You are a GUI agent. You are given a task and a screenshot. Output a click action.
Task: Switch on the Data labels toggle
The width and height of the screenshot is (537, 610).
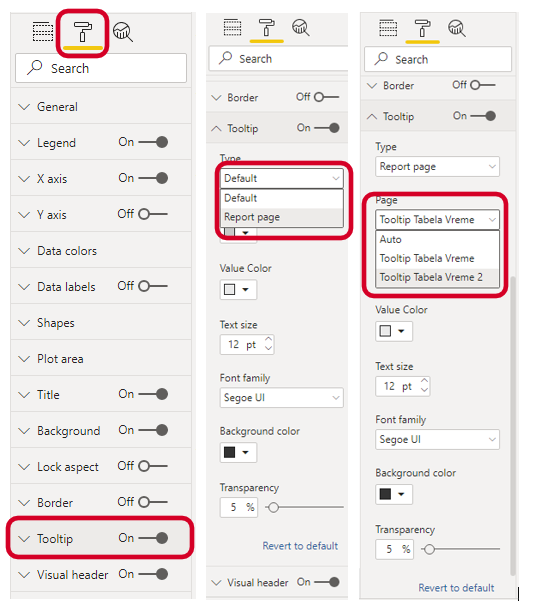click(153, 286)
